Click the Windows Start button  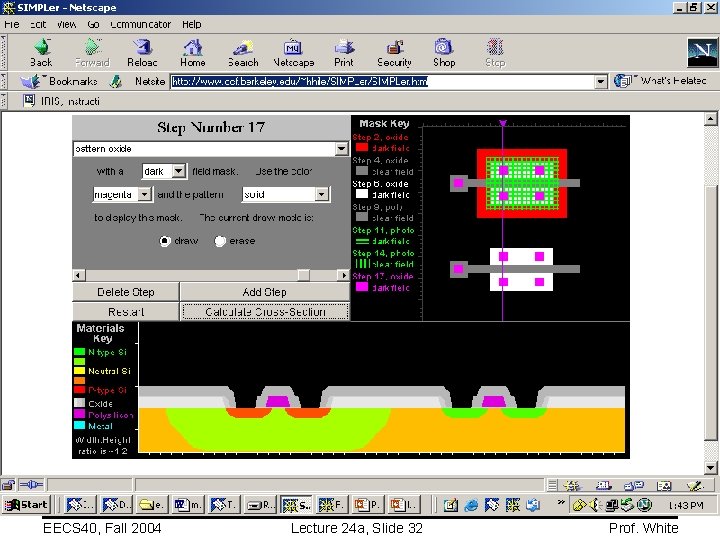pyautogui.click(x=27, y=505)
